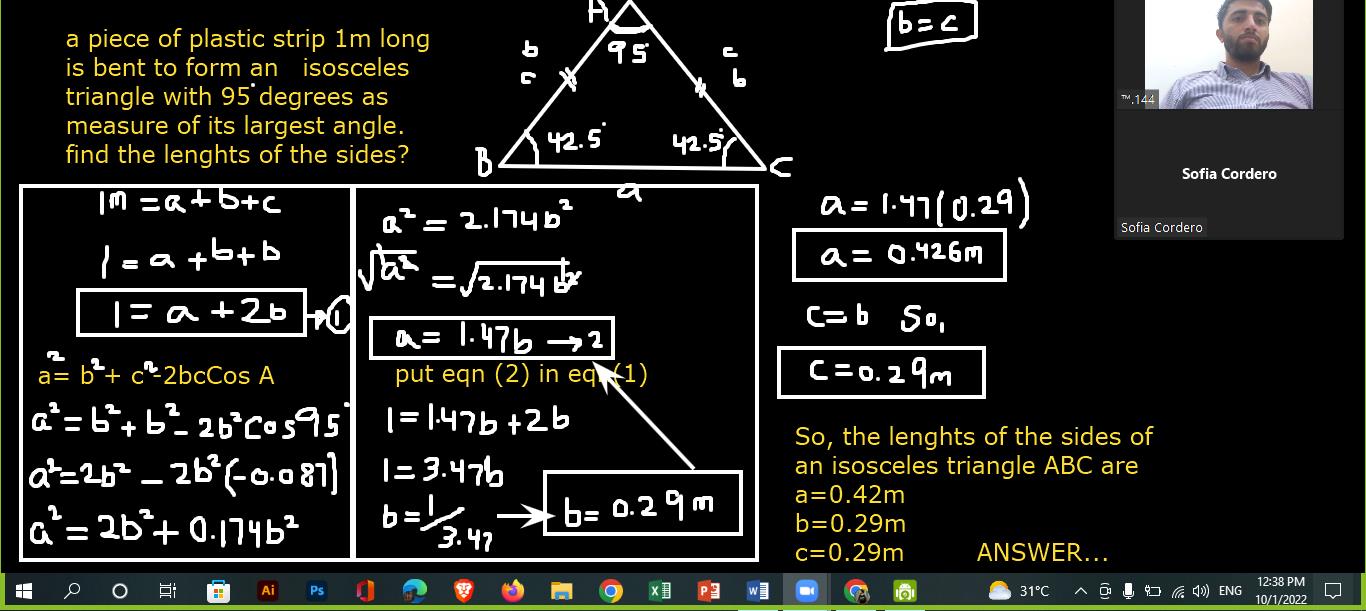Screen dimensions: 1366x611
Task: Open the Windows Start menu
Action: [x=24, y=591]
